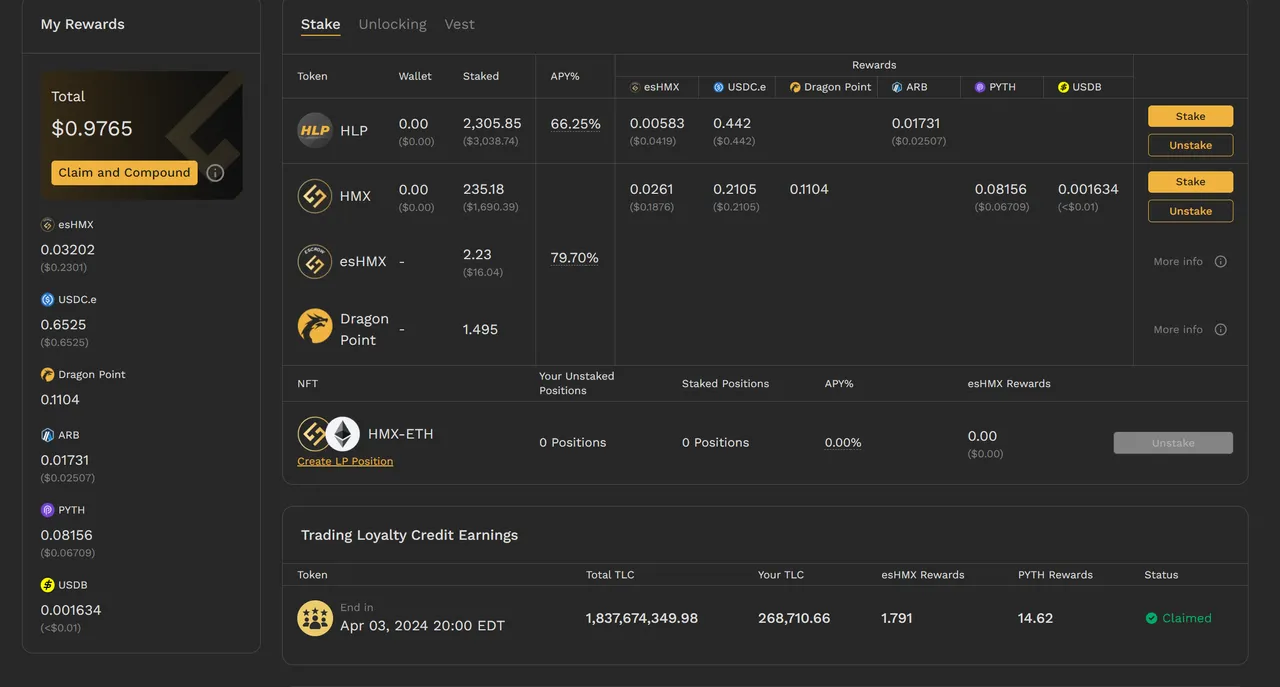Click the esHMX icon in My Rewards
This screenshot has height=687, width=1280.
click(x=47, y=225)
